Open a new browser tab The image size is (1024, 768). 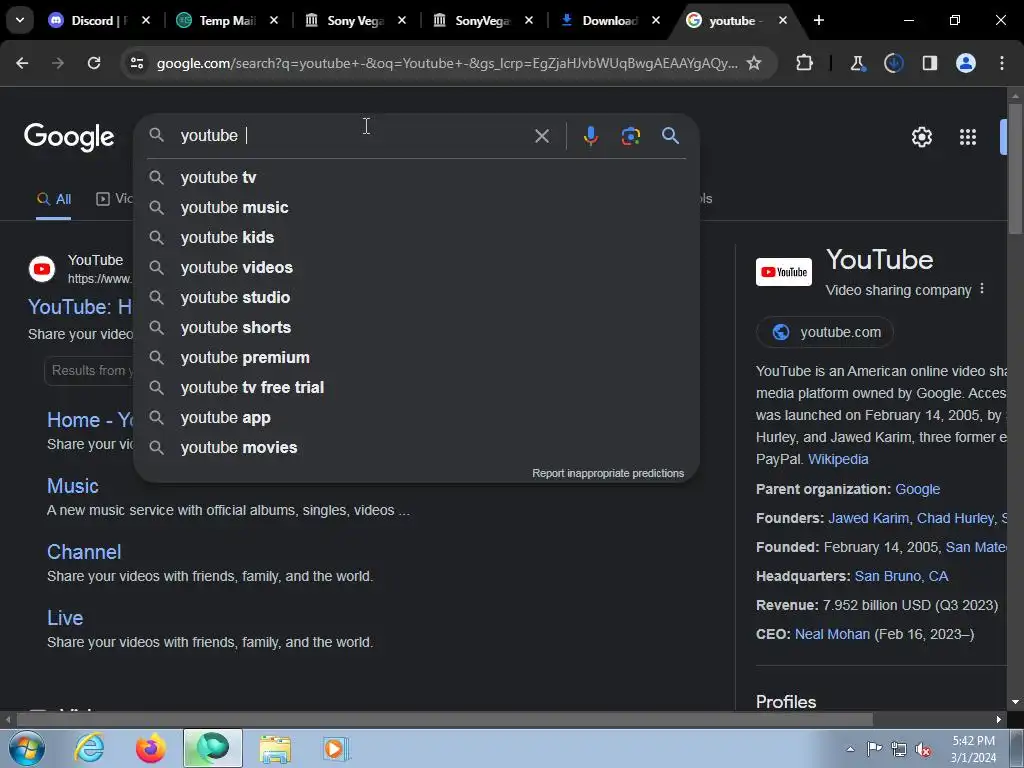[818, 20]
